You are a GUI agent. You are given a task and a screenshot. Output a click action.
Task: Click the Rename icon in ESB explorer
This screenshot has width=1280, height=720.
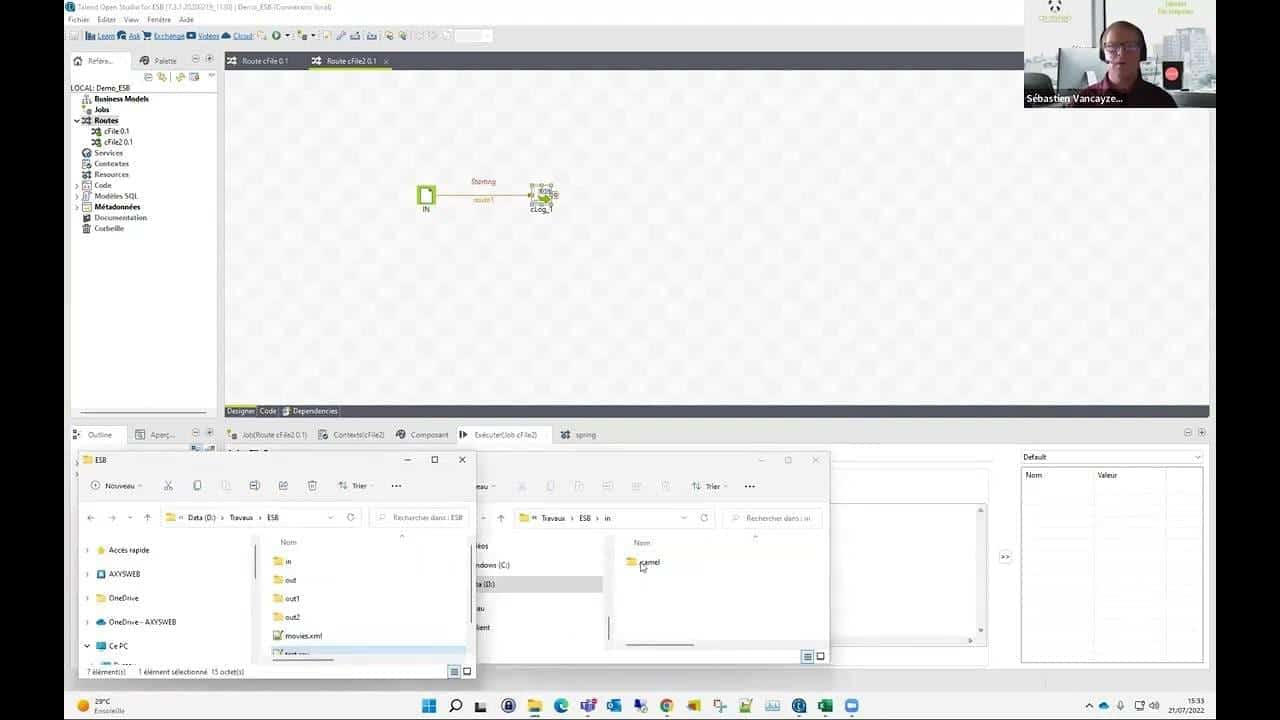254,486
